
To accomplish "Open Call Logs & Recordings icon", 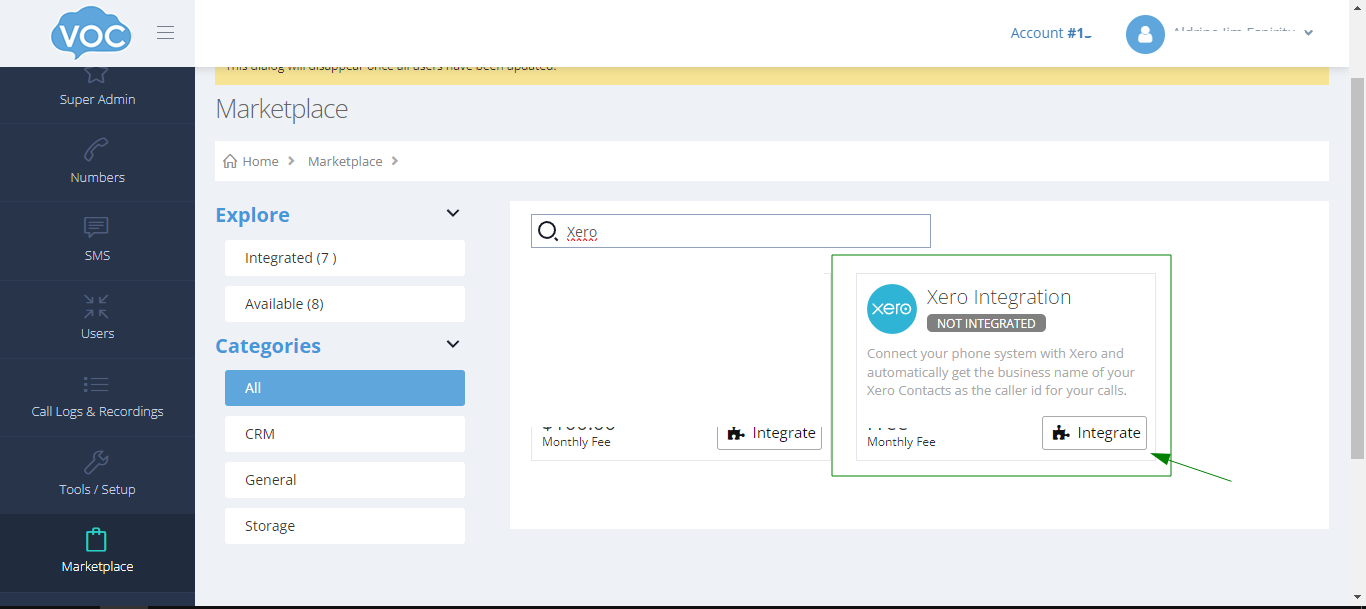I will pyautogui.click(x=97, y=384).
